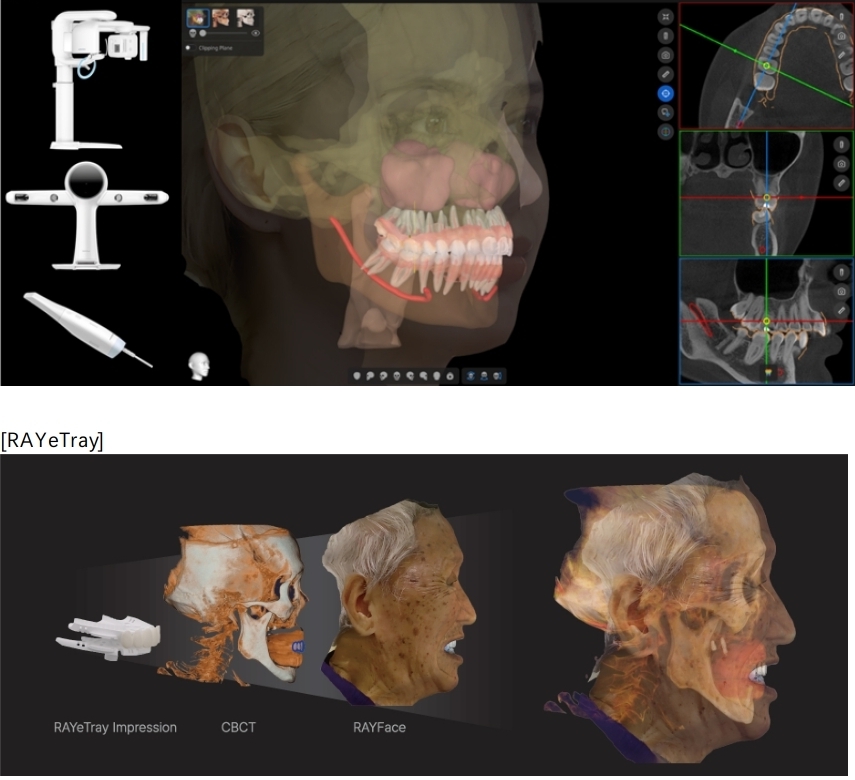
Task: Click the yellow crosshair center in axial view
Action: 766,66
